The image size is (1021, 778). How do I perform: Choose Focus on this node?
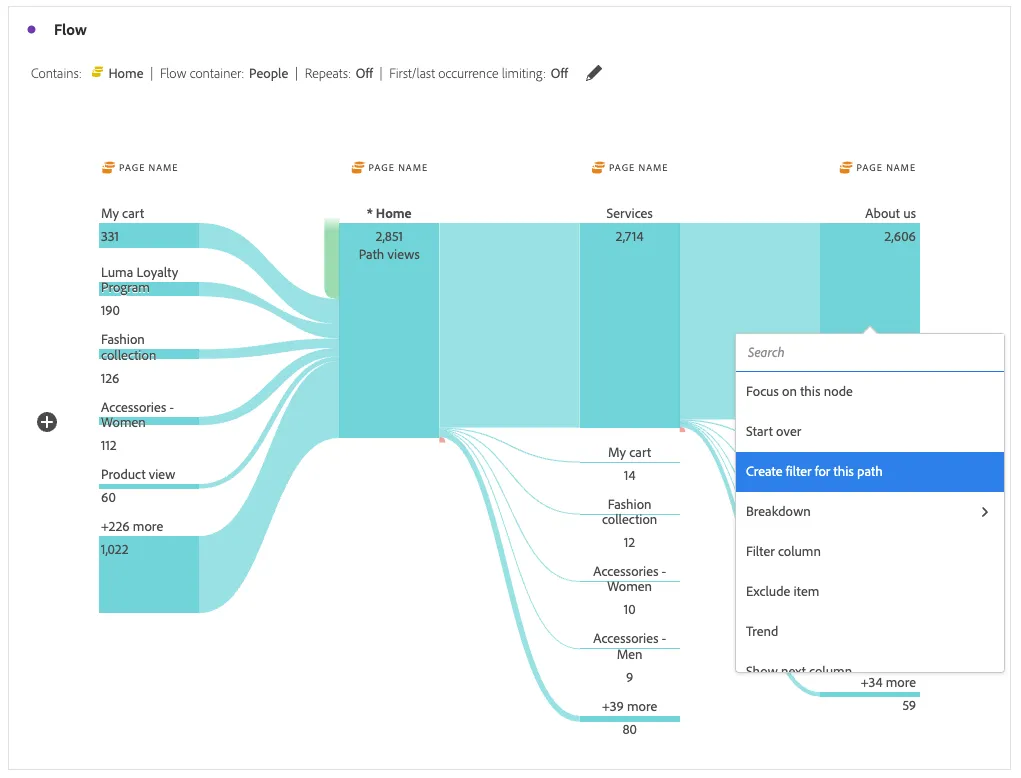tap(870, 391)
